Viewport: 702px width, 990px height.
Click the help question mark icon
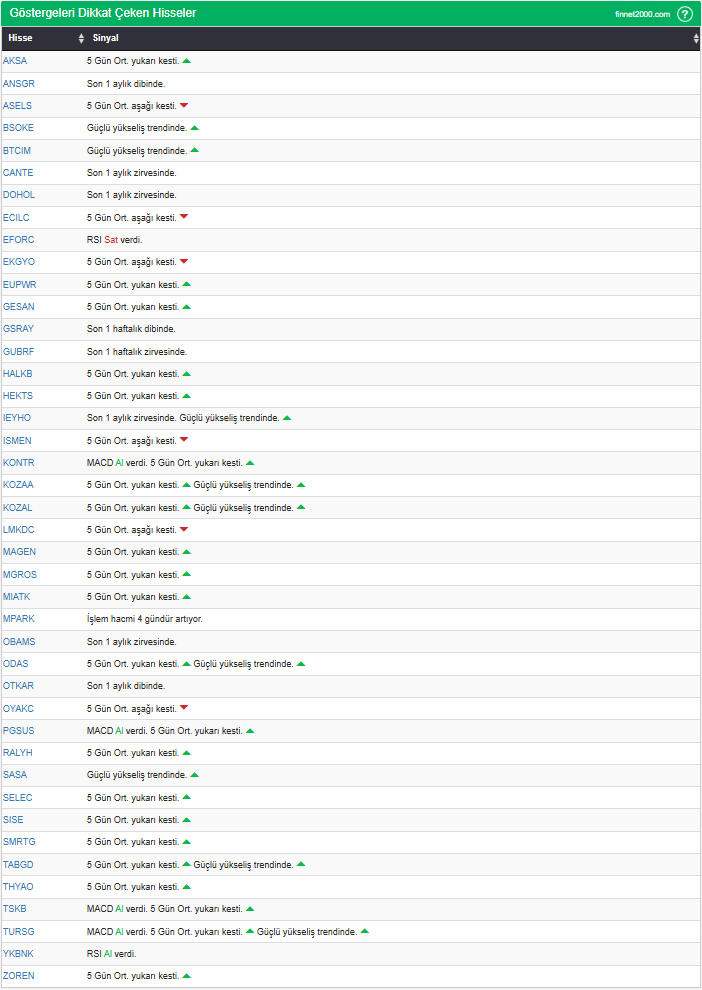[x=685, y=14]
